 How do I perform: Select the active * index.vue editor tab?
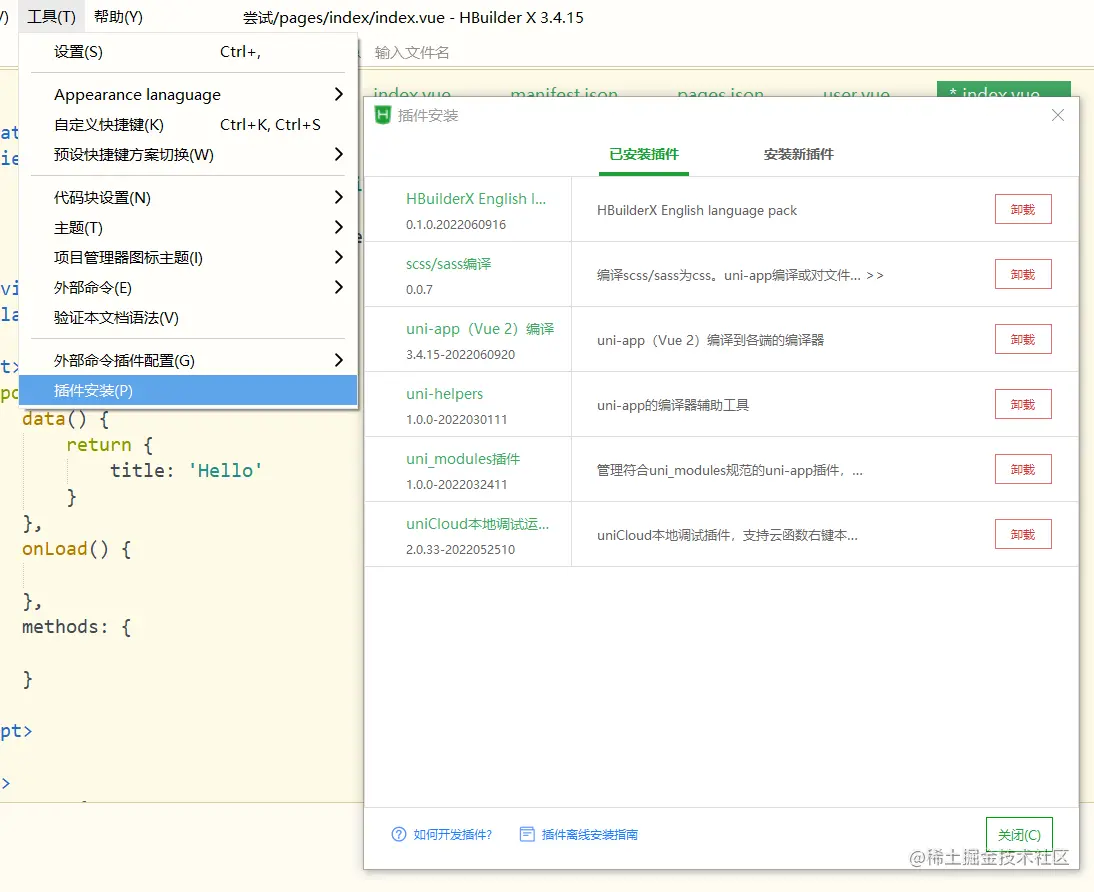point(1003,91)
